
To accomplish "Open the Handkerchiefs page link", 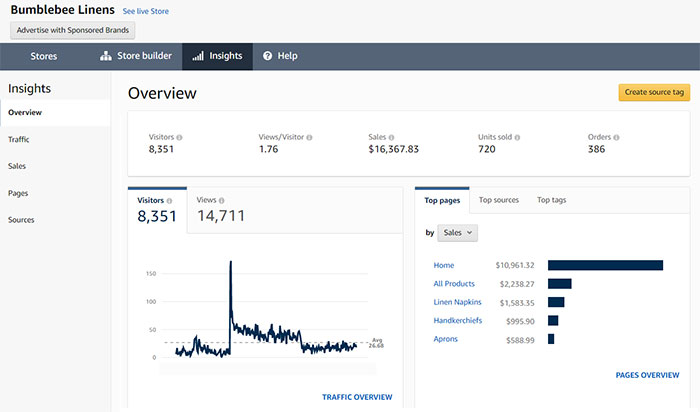I will [458, 320].
